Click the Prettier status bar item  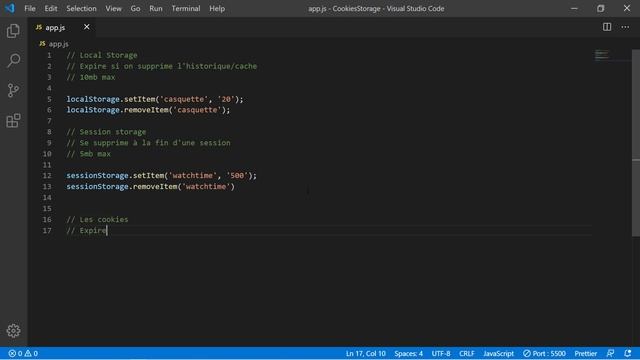(586, 353)
